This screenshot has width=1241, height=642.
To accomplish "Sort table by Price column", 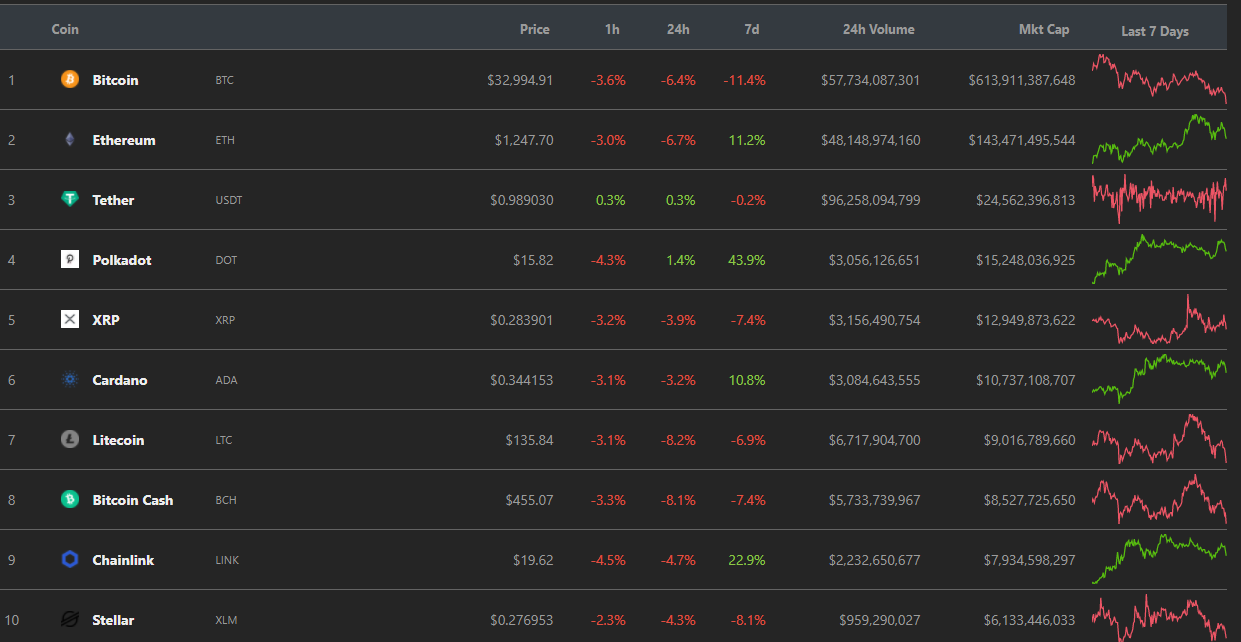I will pyautogui.click(x=535, y=30).
